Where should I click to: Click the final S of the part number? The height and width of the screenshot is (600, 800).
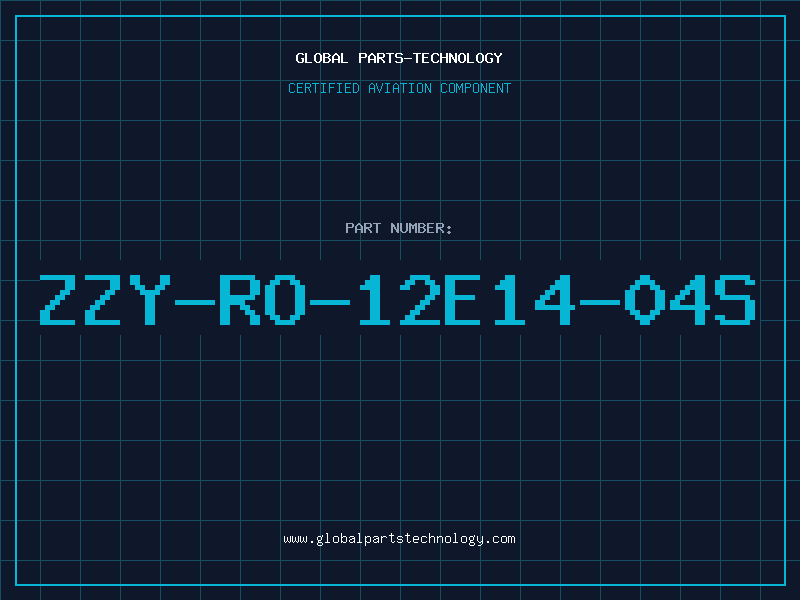pos(735,300)
